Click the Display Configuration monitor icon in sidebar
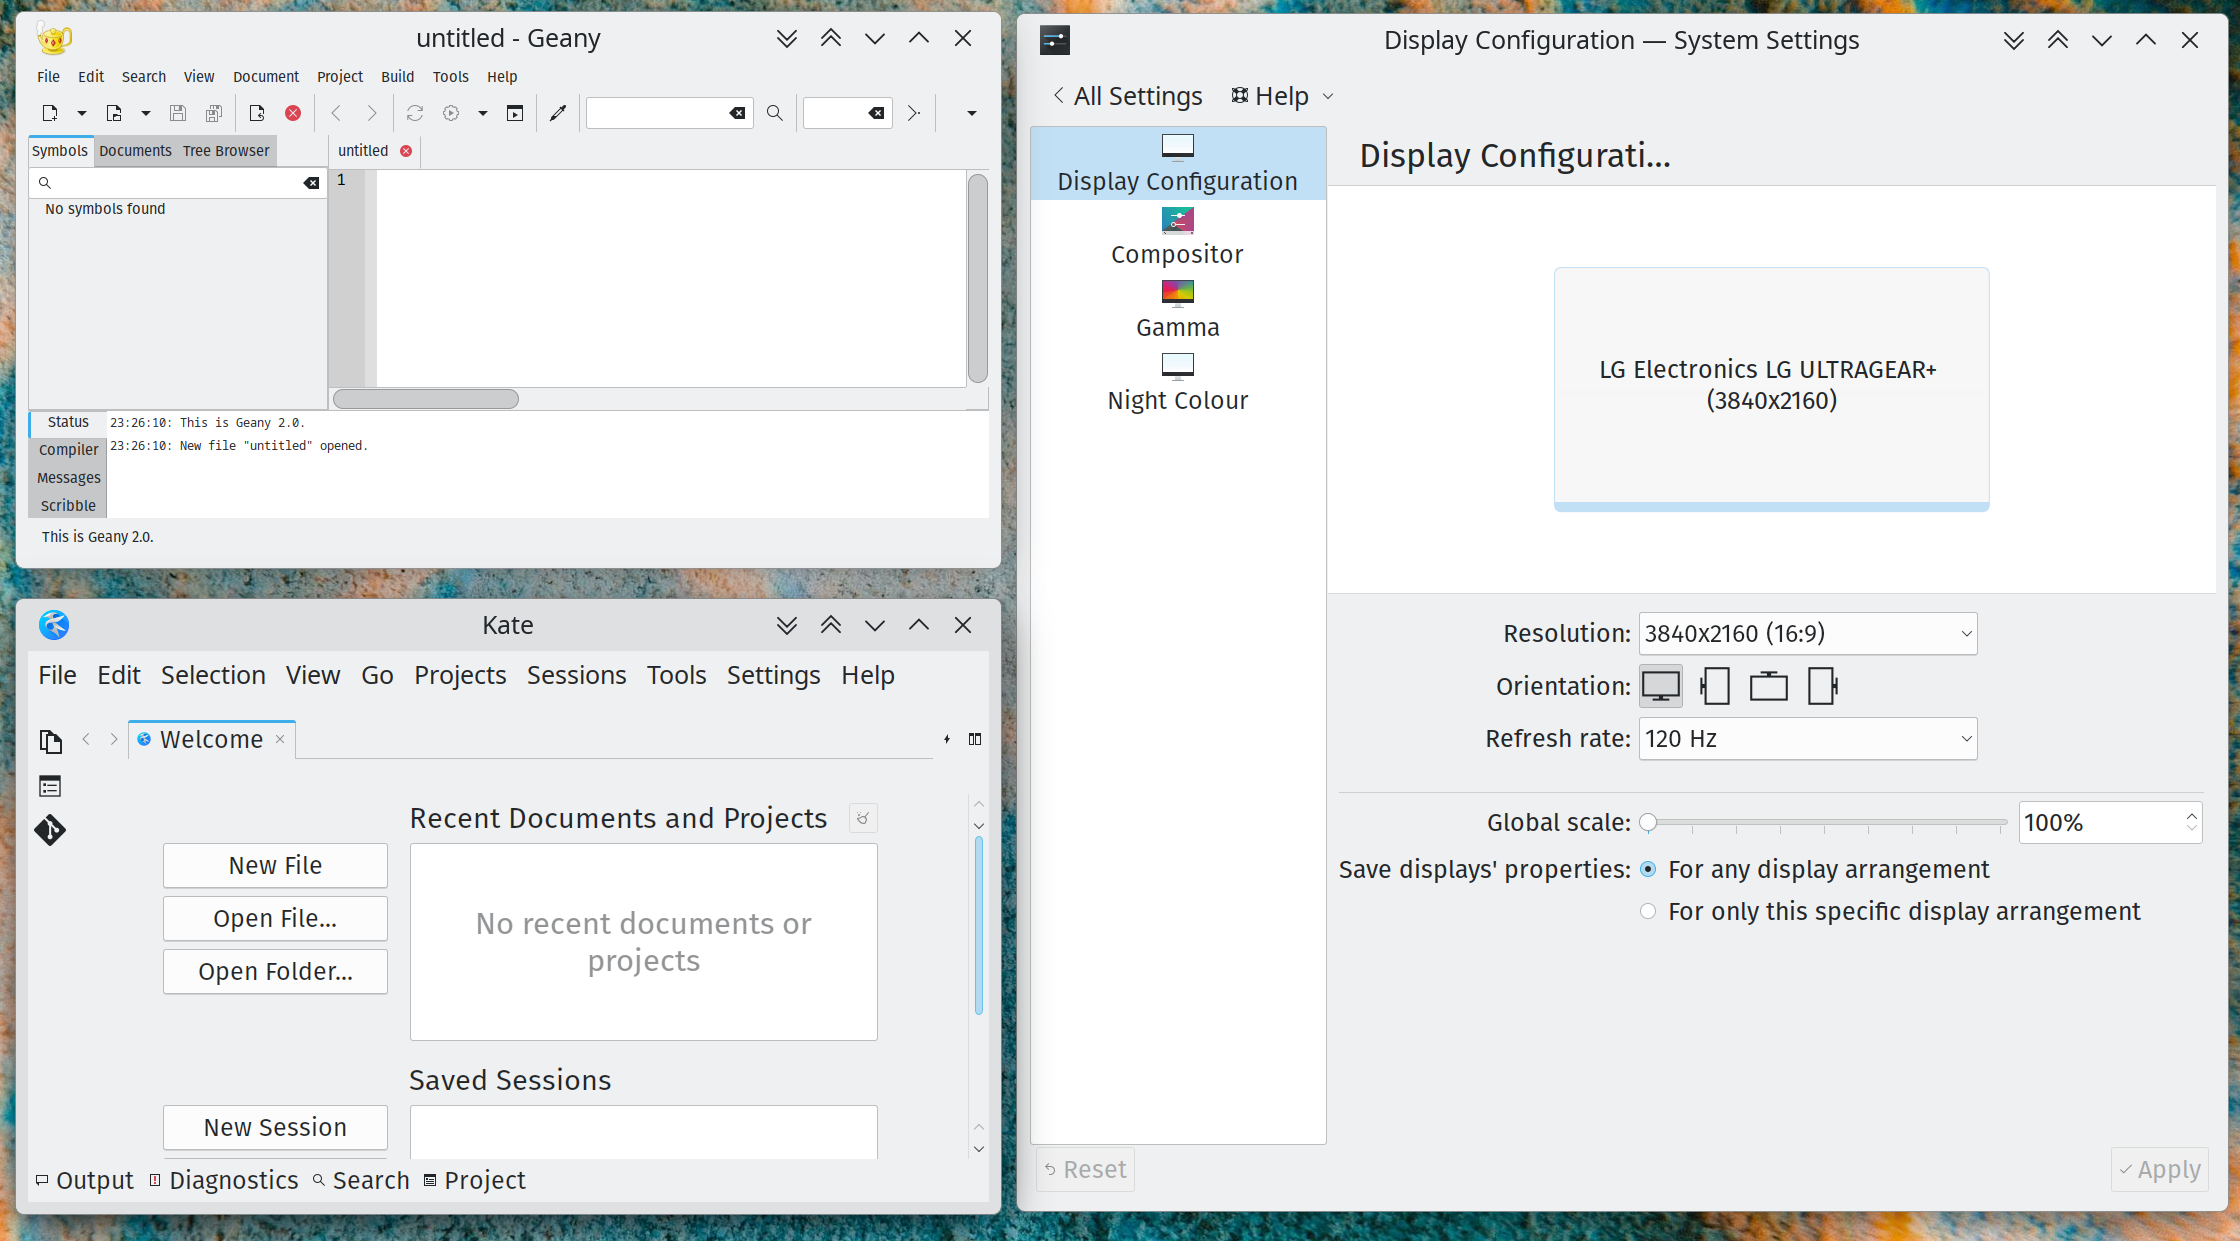This screenshot has height=1241, width=2240. coord(1178,147)
